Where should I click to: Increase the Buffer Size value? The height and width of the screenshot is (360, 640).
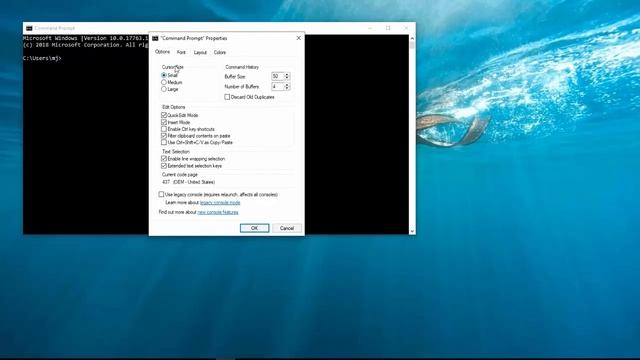click(x=287, y=75)
